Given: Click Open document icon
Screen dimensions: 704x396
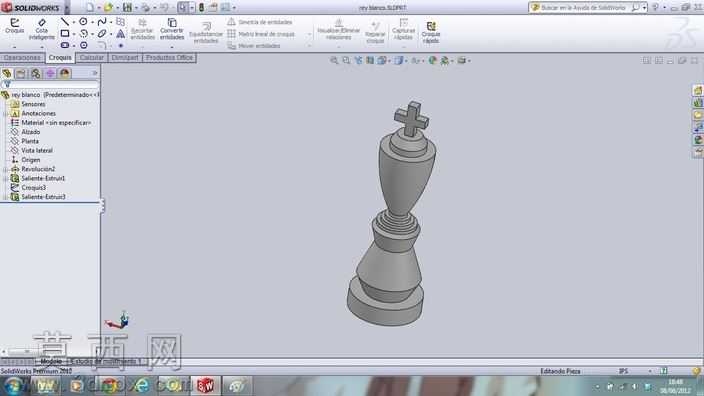Looking at the screenshot, I should [108, 7].
